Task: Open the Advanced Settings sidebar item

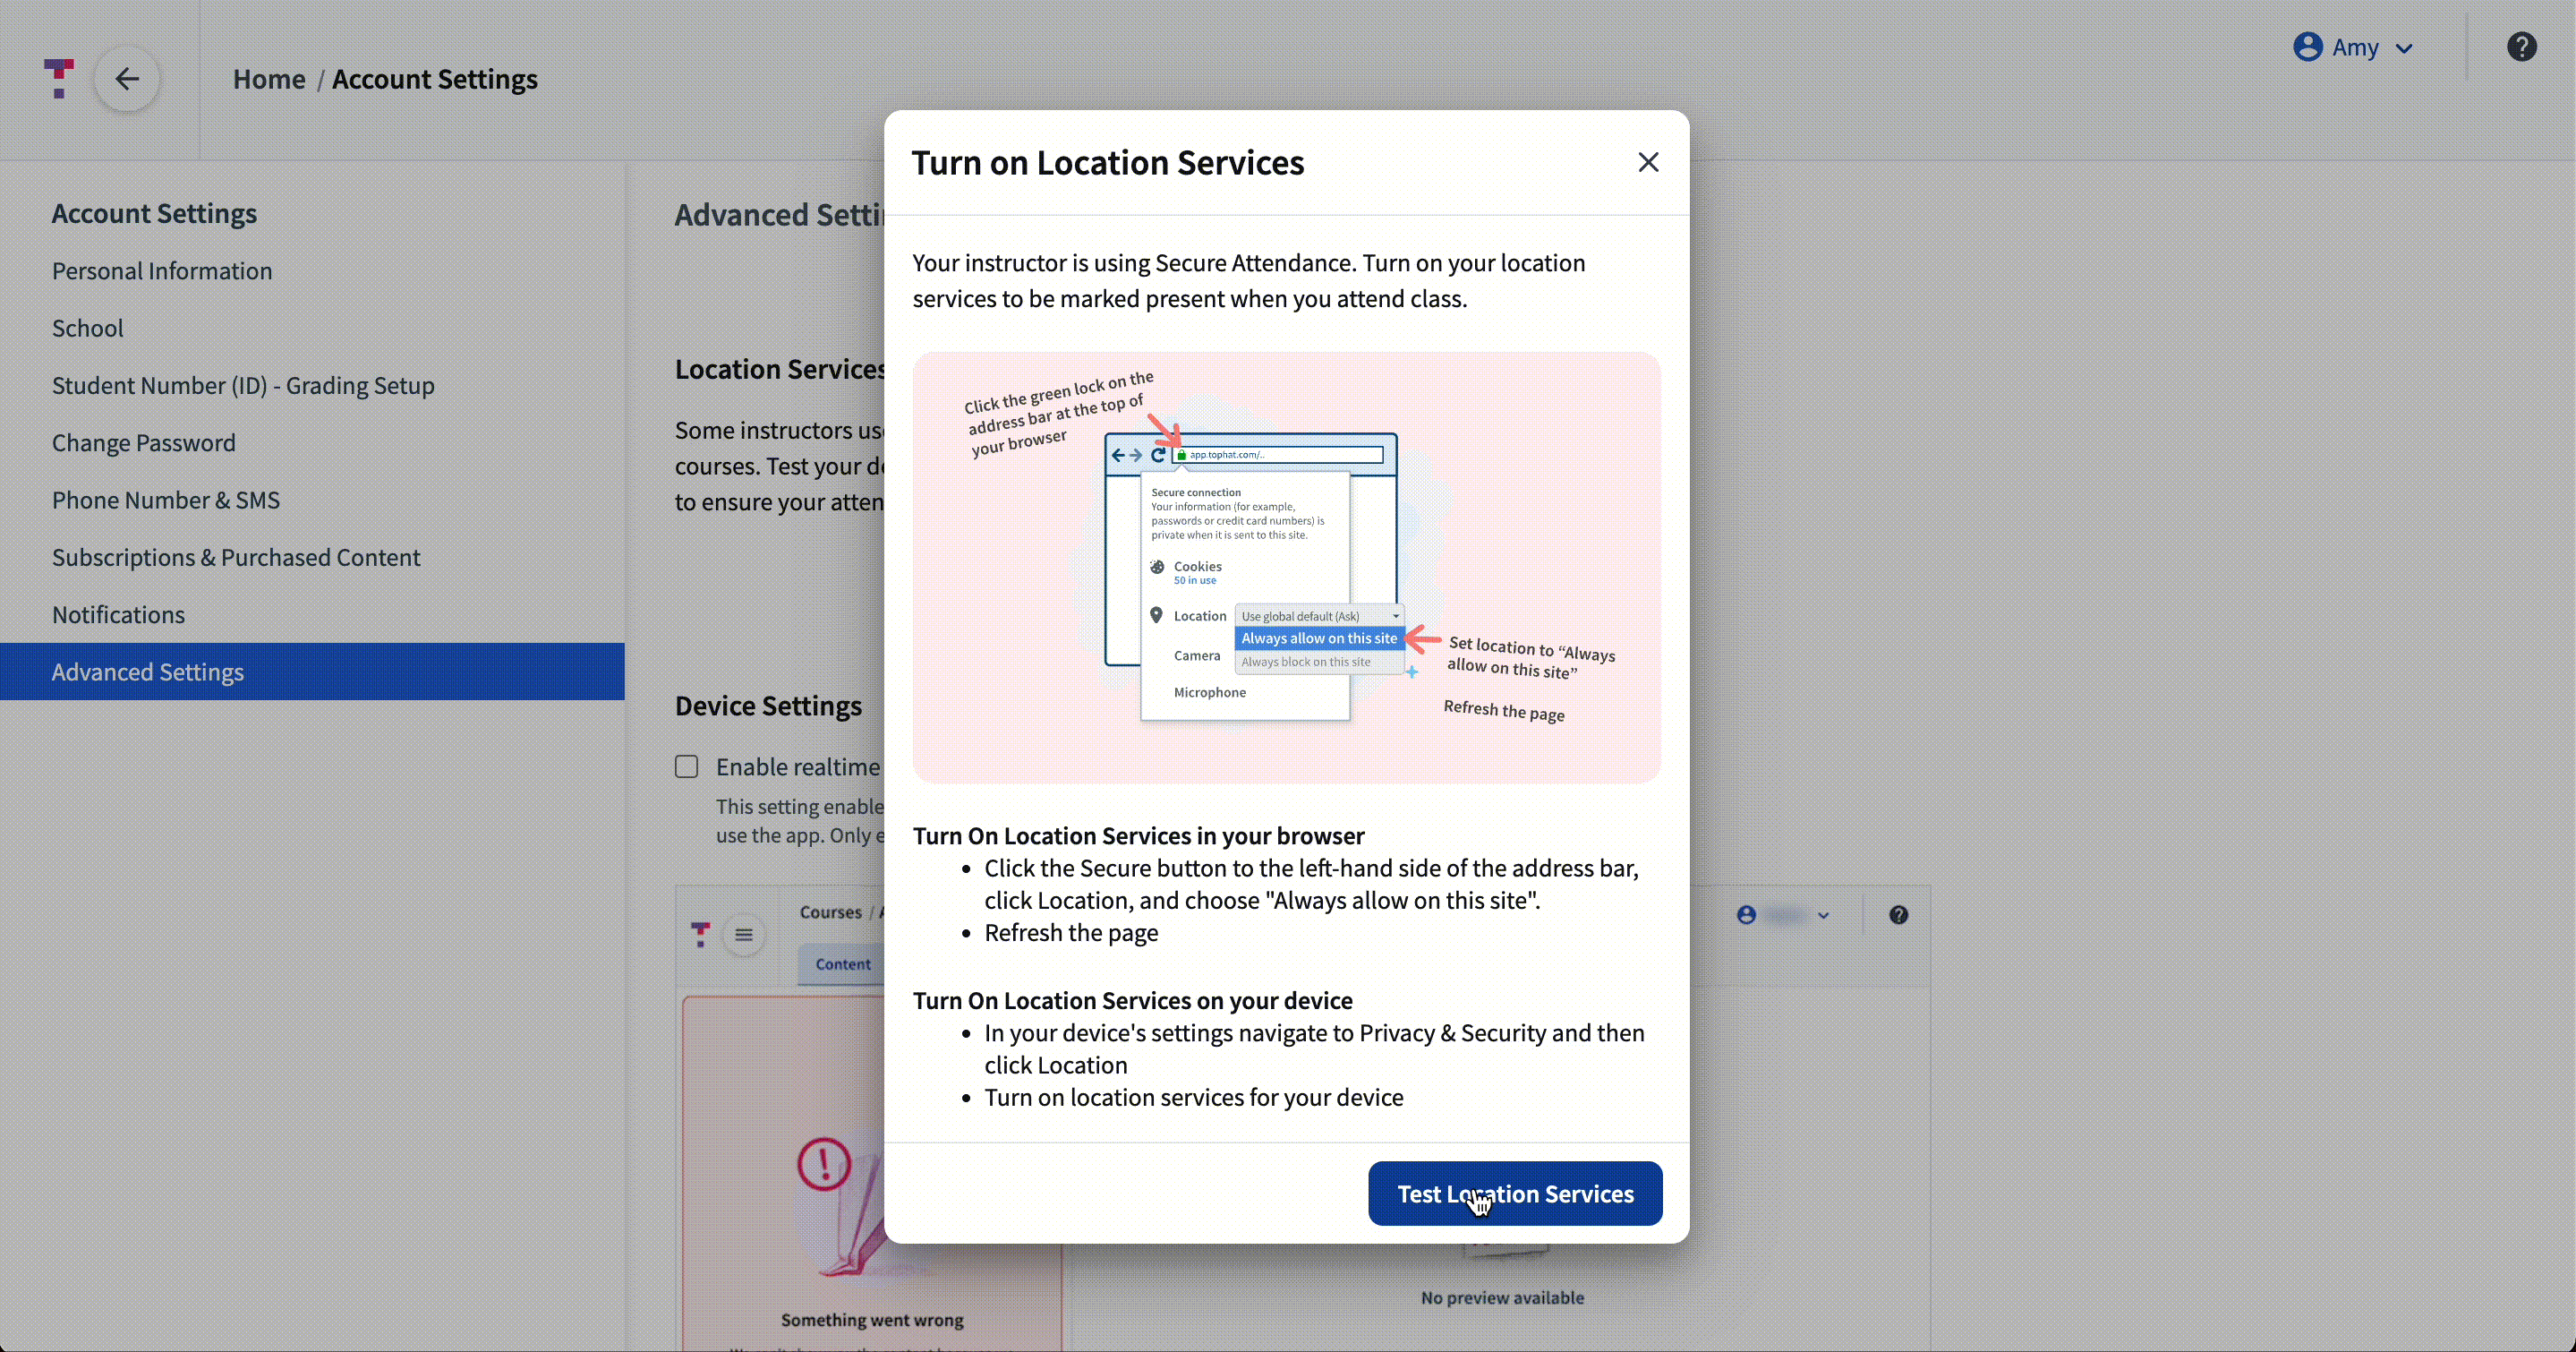Action: pyautogui.click(x=148, y=672)
